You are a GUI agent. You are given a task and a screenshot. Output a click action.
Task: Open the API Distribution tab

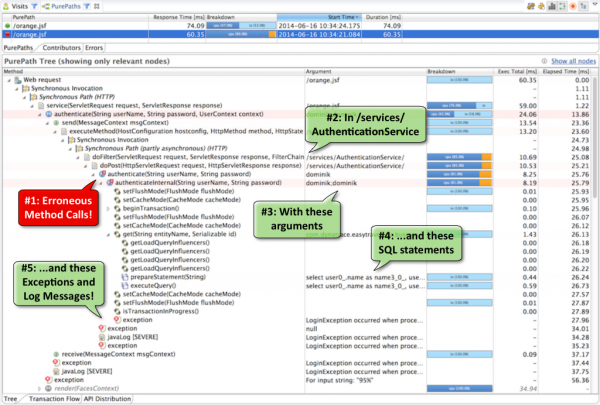coord(108,399)
